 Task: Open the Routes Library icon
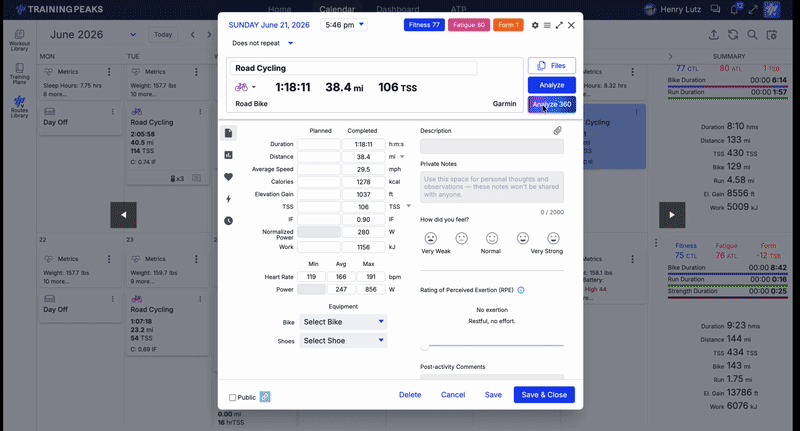coord(19,107)
